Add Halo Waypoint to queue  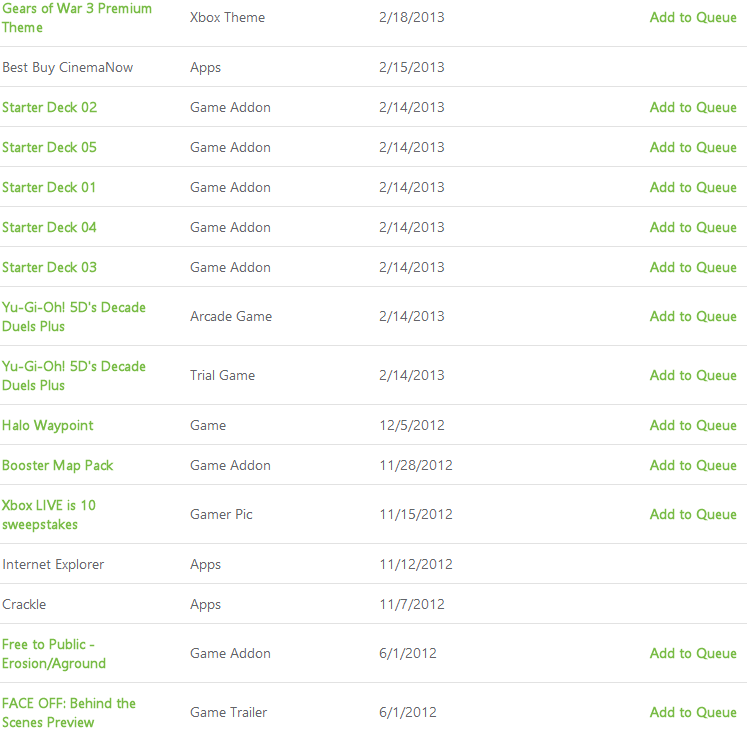coord(693,425)
